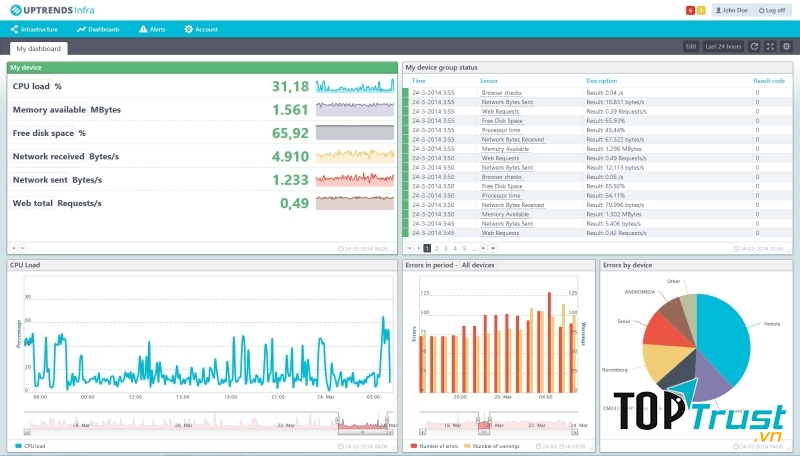
Task: Click the Infrastructure network icon
Action: 15,29
